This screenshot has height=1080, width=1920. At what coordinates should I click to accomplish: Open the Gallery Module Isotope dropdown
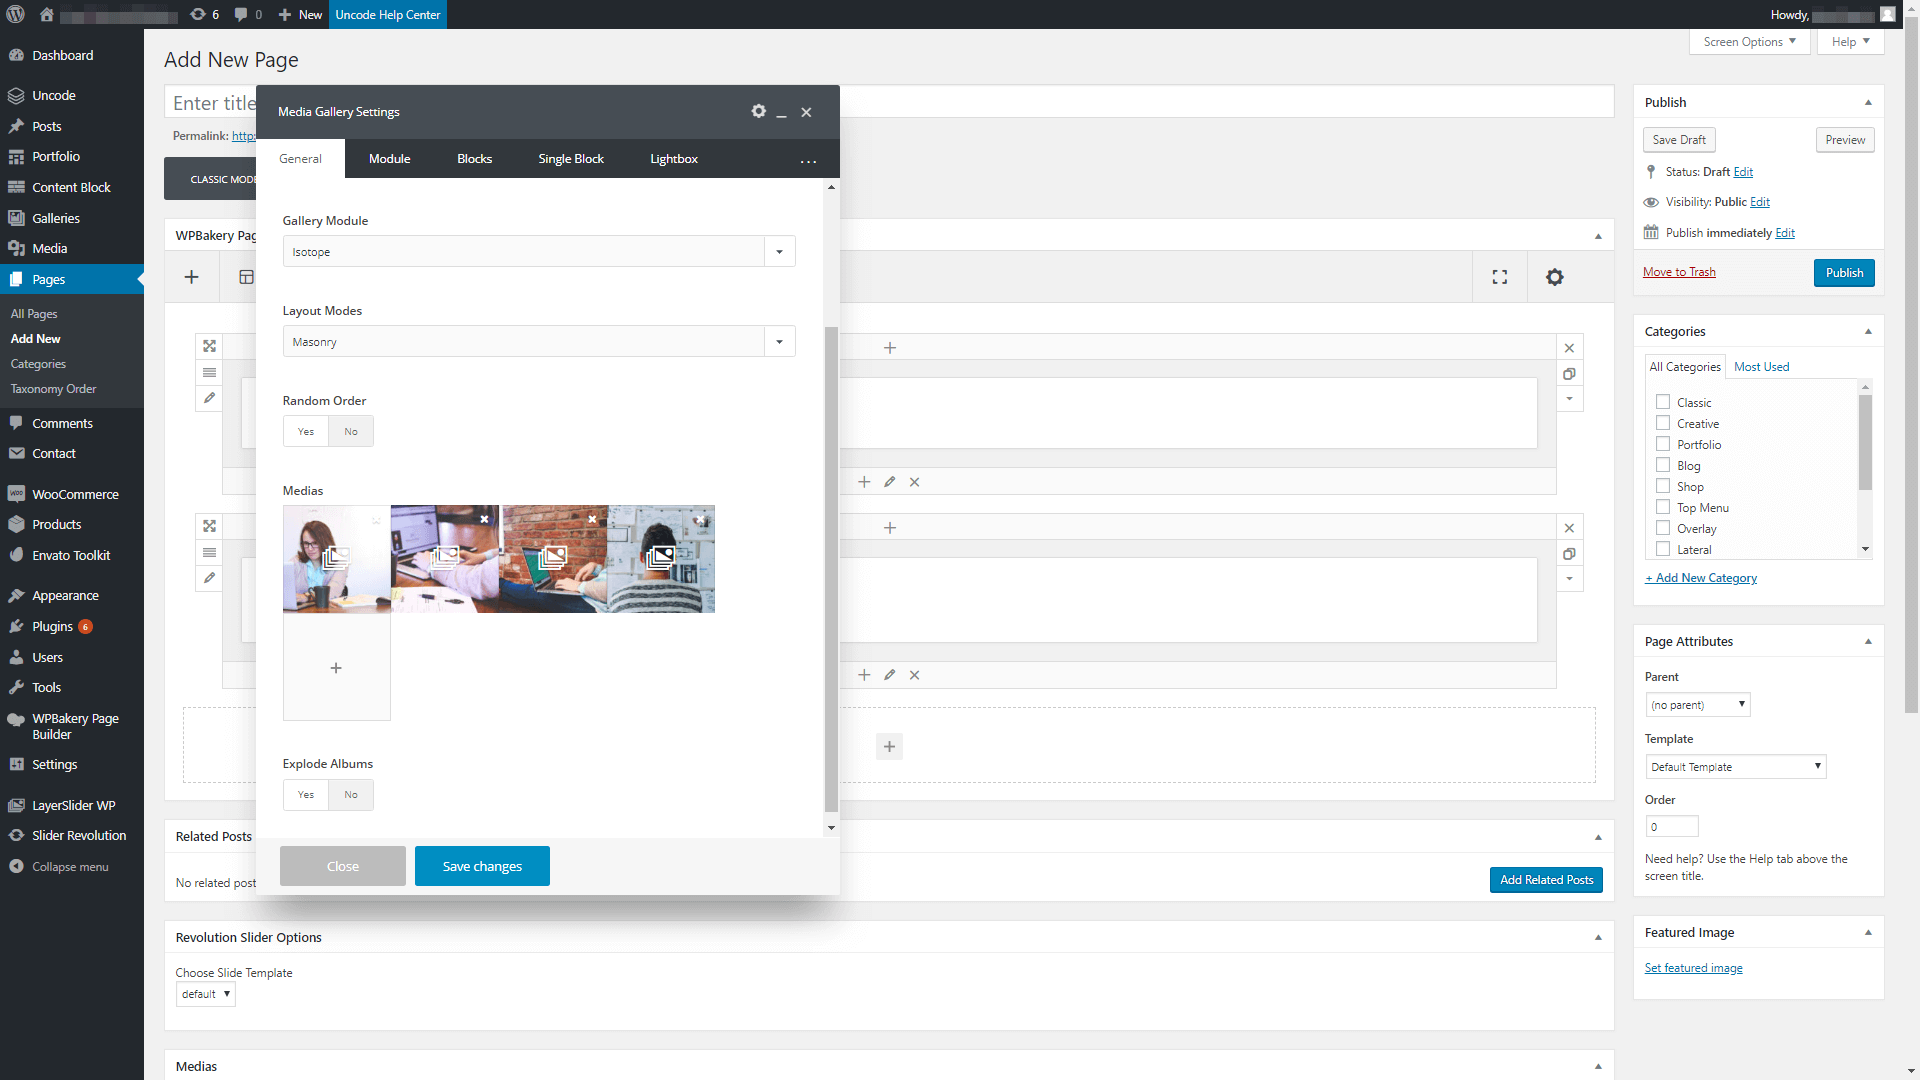click(539, 251)
